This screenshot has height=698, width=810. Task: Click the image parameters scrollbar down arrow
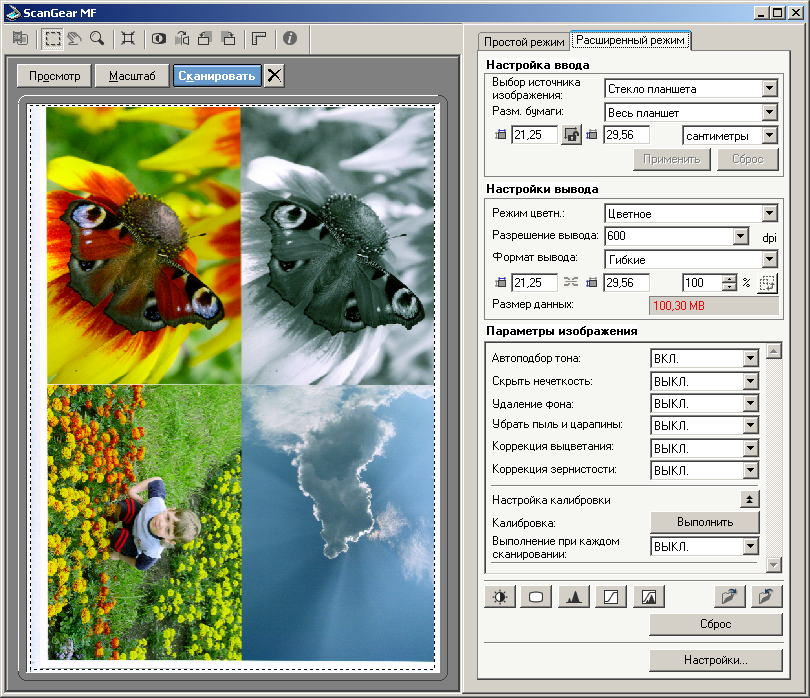[x=773, y=565]
